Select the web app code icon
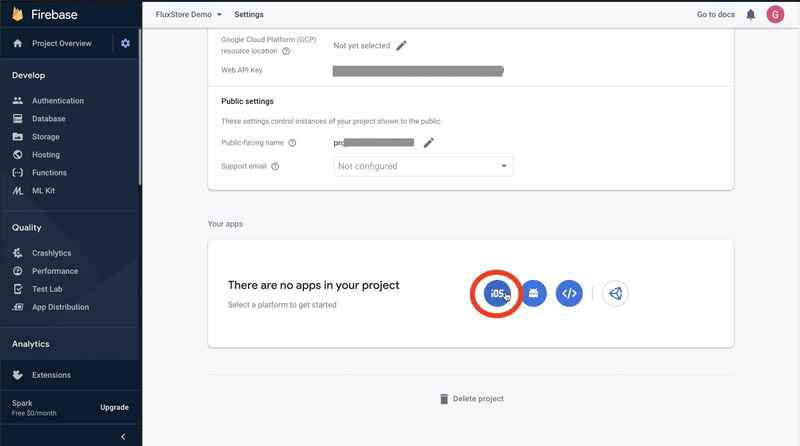 pyautogui.click(x=569, y=293)
